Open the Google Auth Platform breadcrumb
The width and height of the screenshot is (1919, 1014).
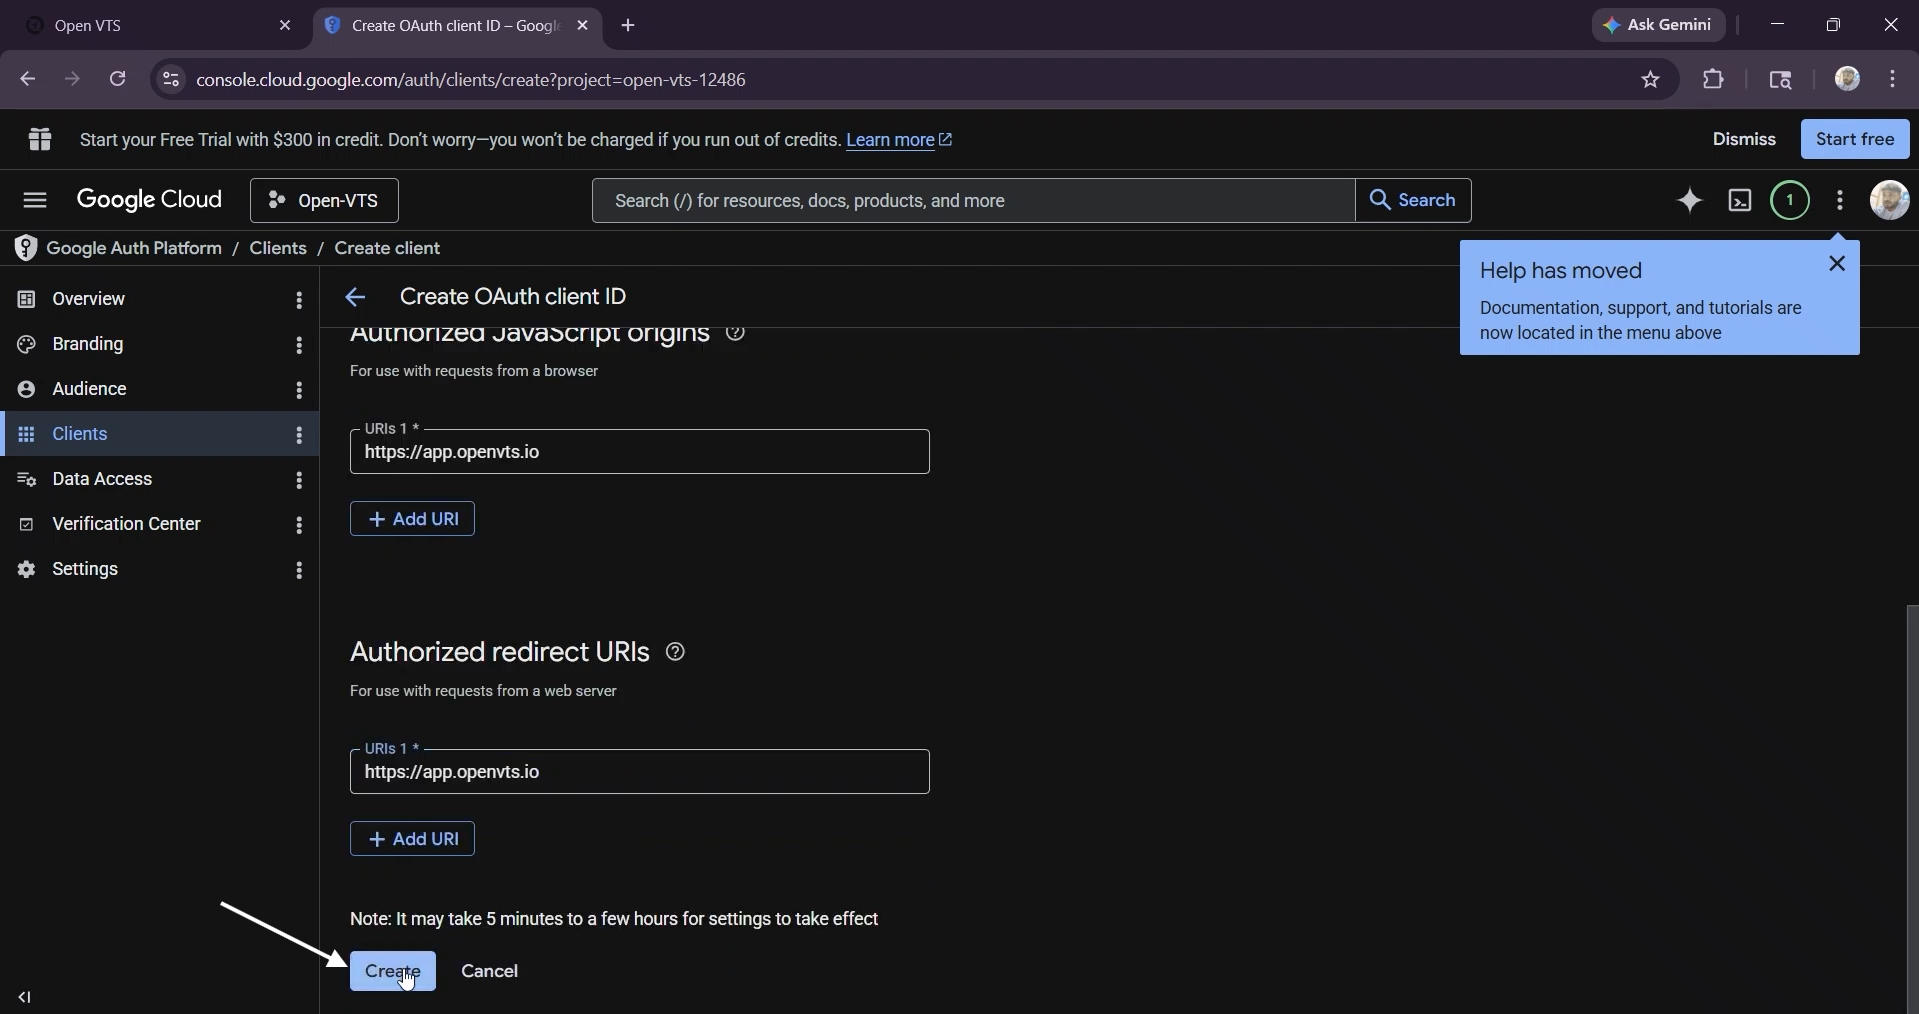tap(134, 248)
